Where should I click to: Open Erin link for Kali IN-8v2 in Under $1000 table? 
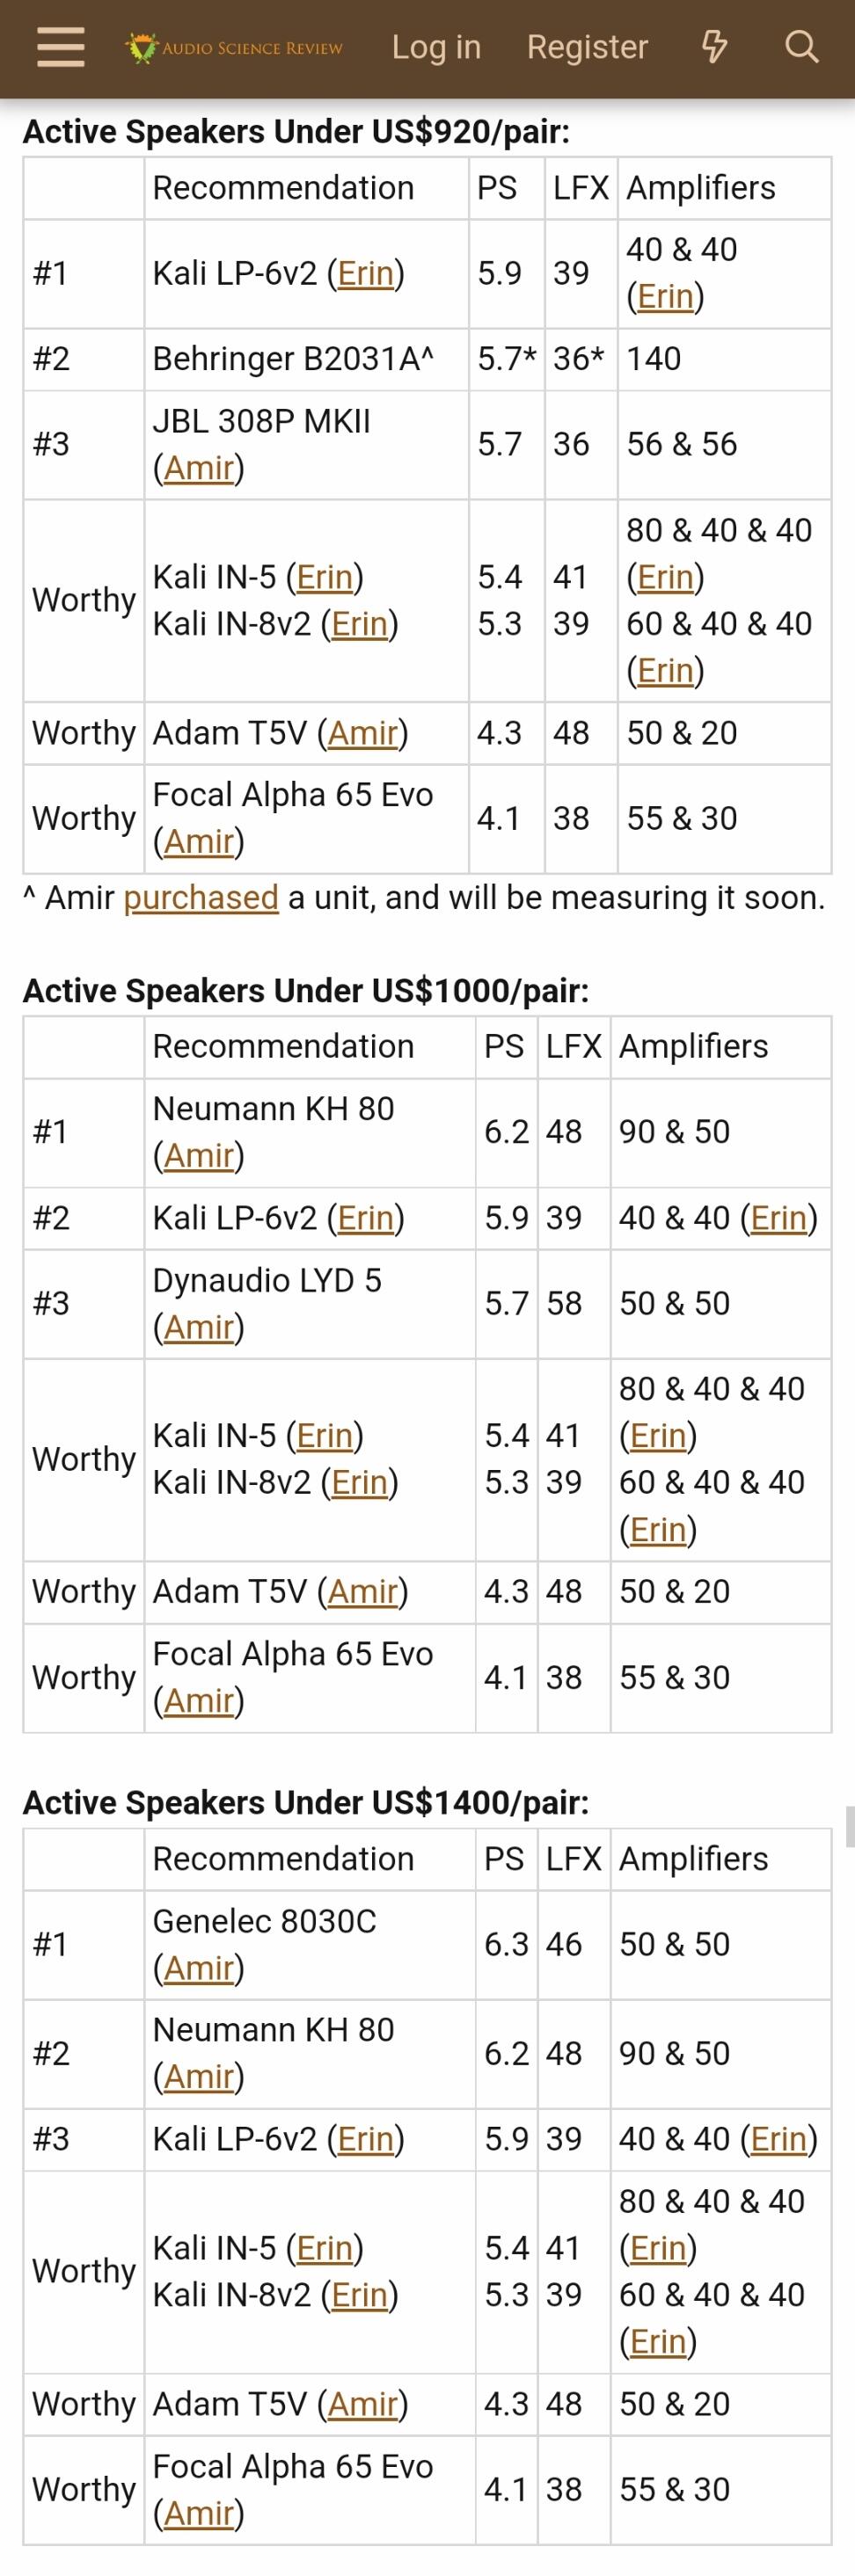[359, 1482]
